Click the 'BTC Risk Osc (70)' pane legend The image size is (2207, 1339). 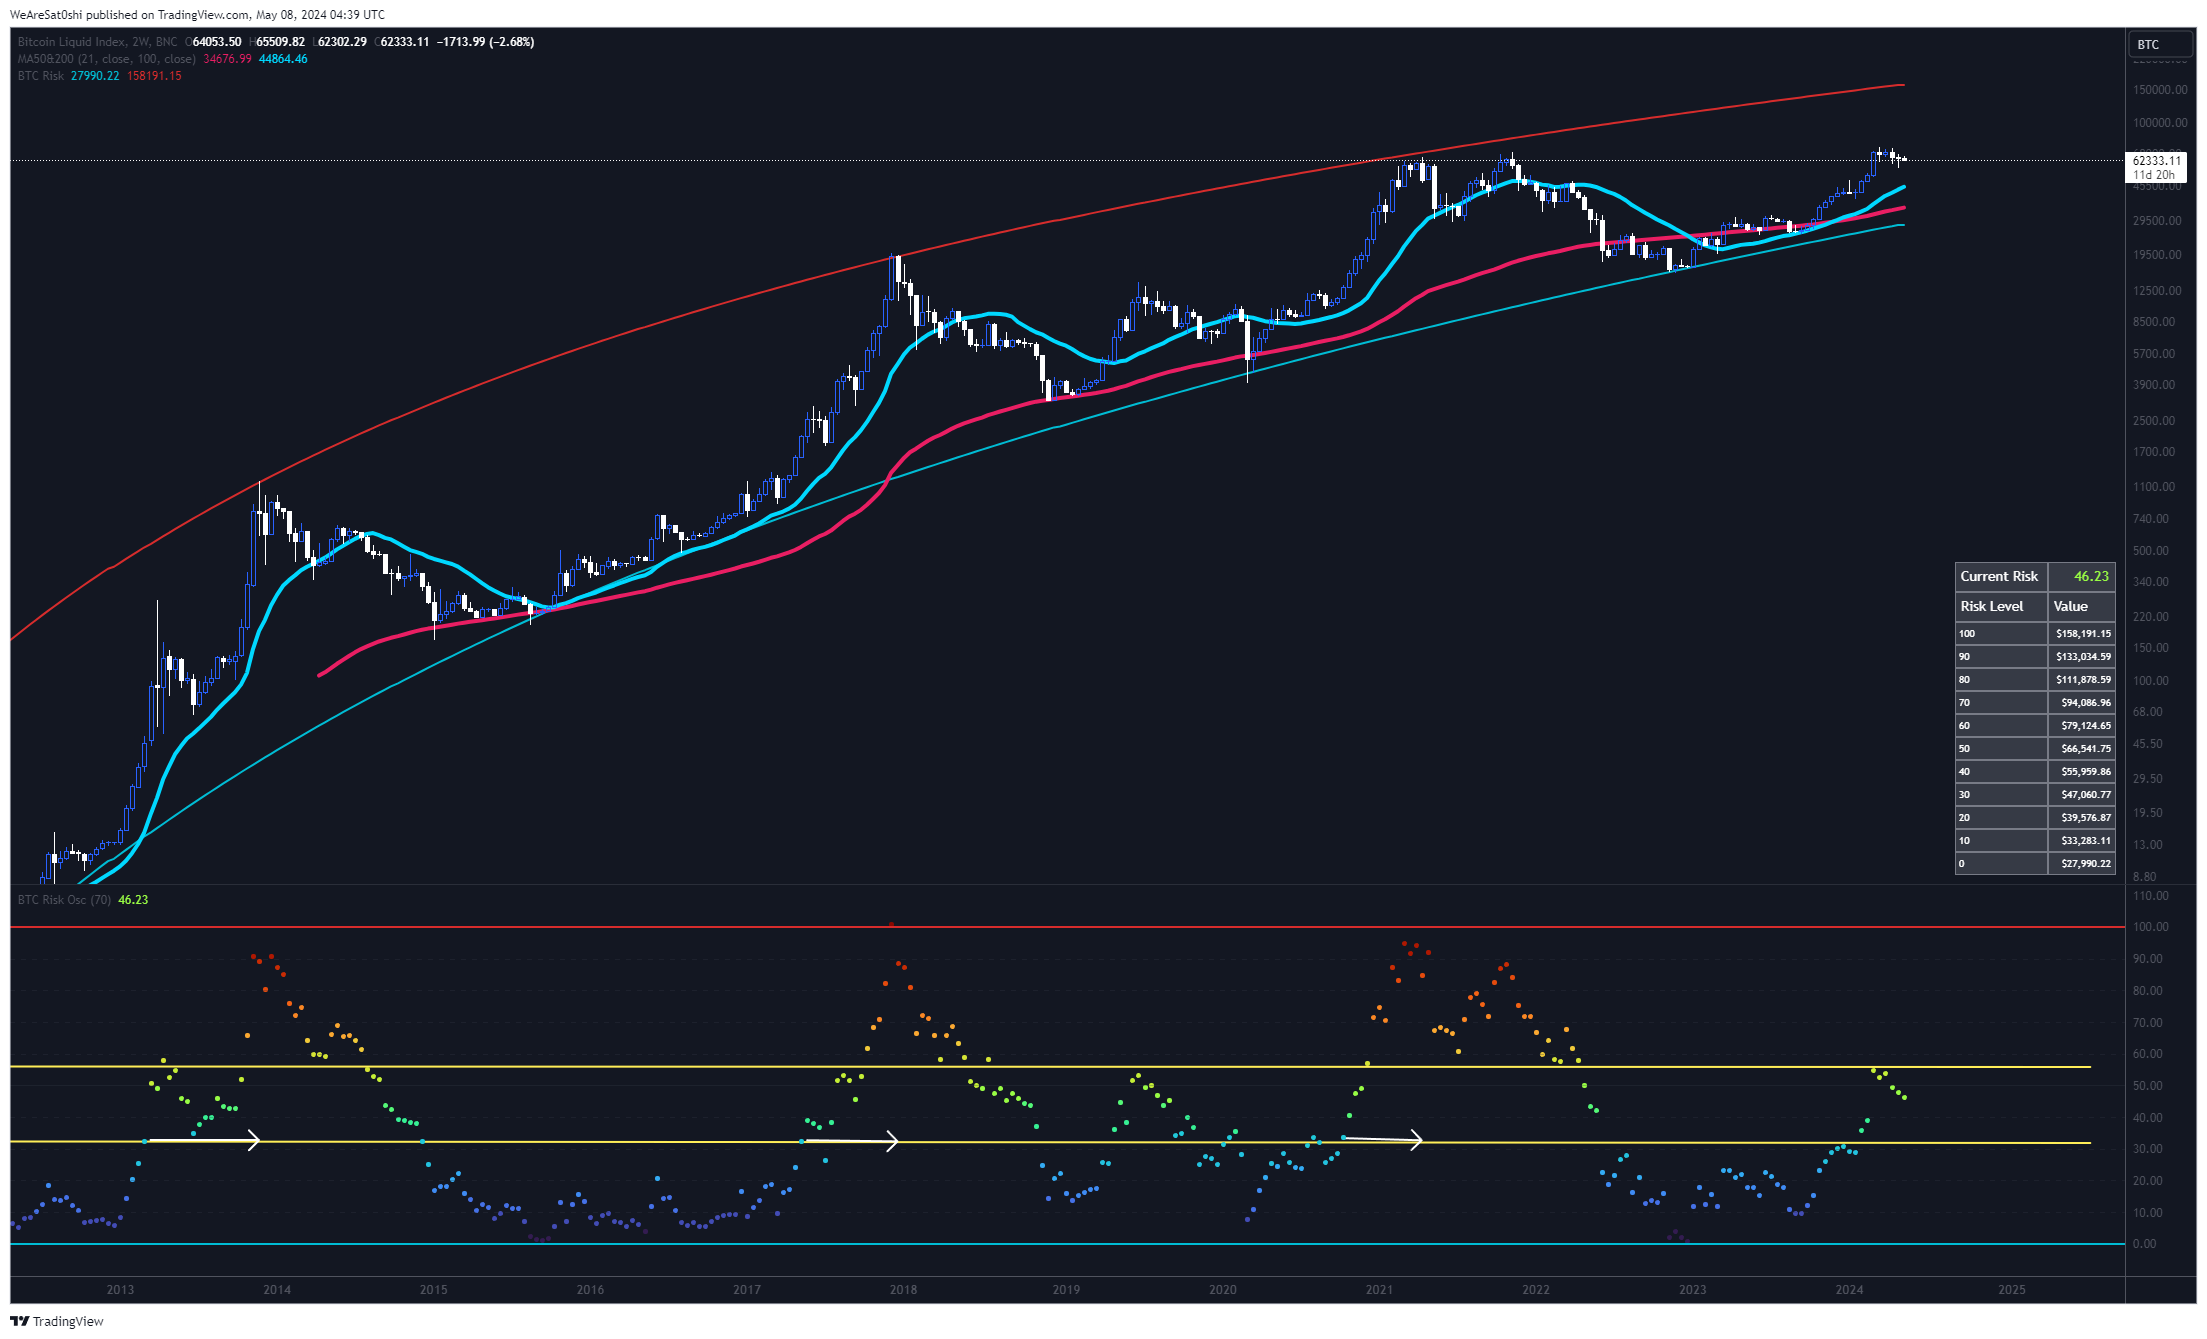[64, 900]
